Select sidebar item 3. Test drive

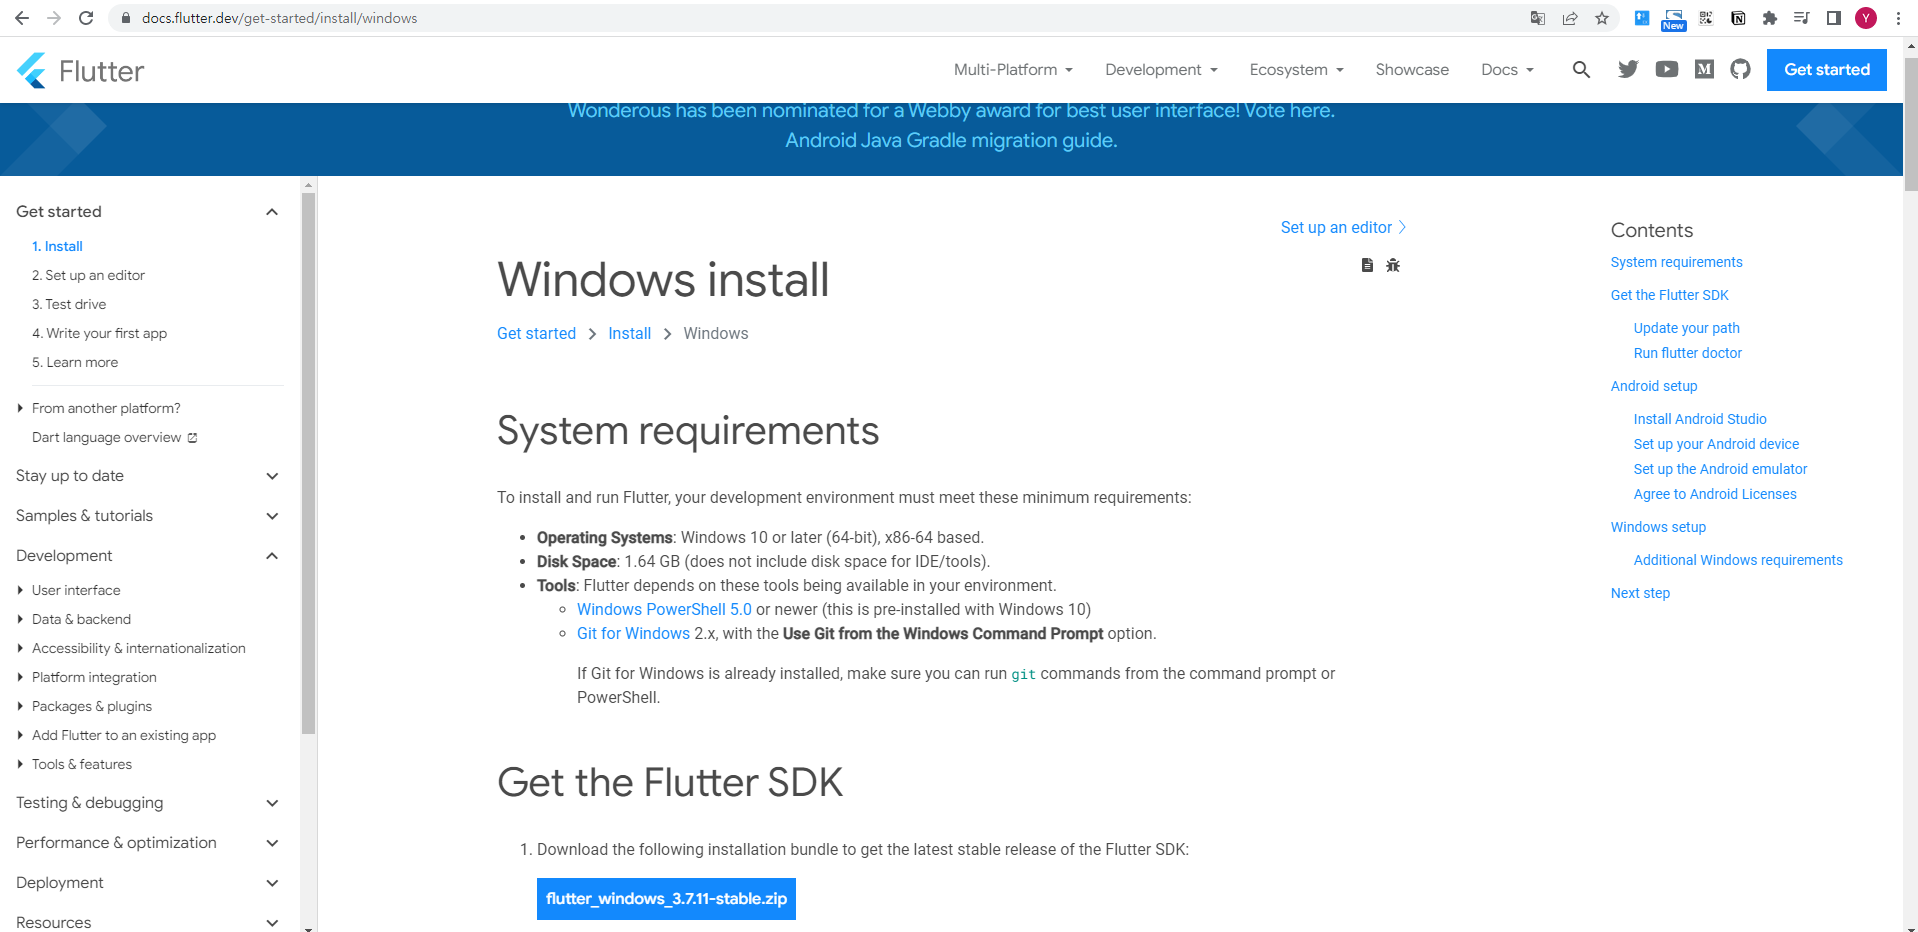point(69,304)
